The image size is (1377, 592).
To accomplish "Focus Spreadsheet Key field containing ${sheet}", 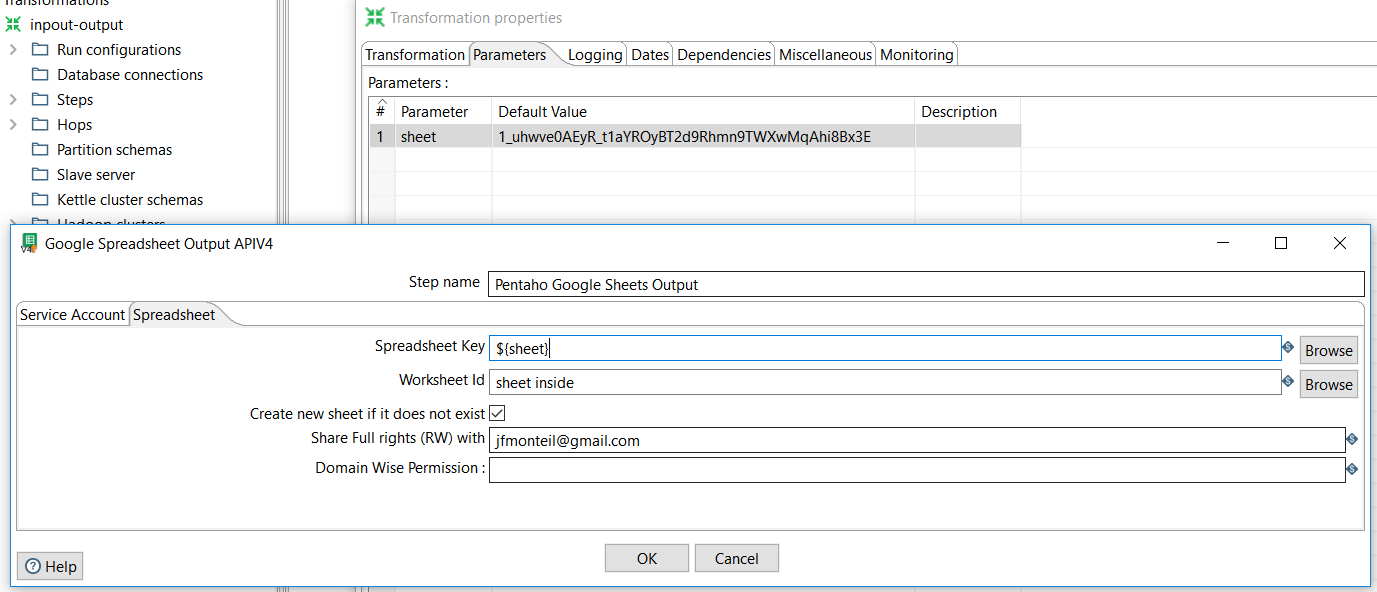I will click(x=885, y=348).
